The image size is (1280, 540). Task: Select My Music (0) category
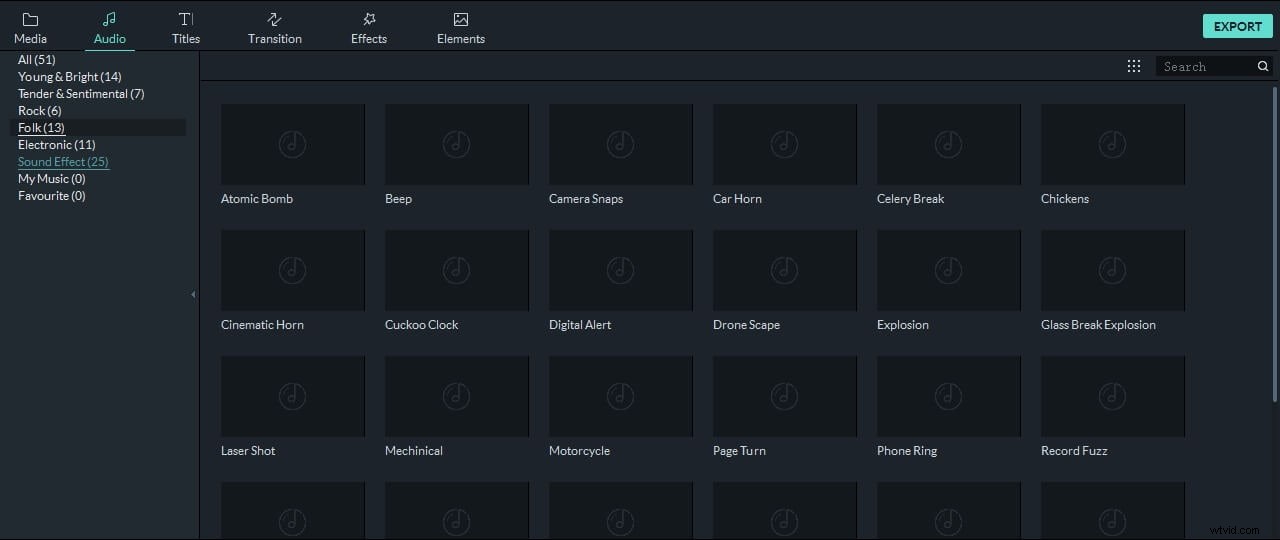(x=52, y=179)
